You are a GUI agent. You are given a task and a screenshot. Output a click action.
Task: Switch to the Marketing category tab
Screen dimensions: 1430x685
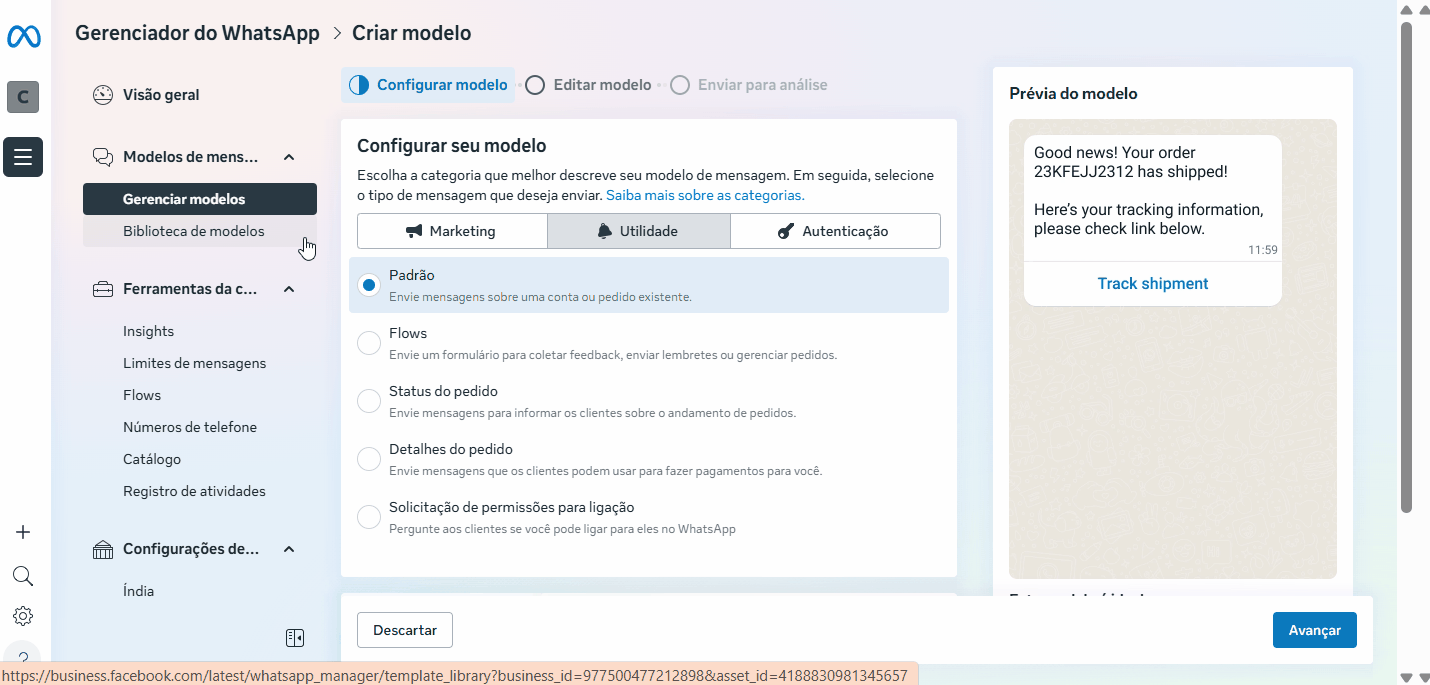(x=452, y=231)
